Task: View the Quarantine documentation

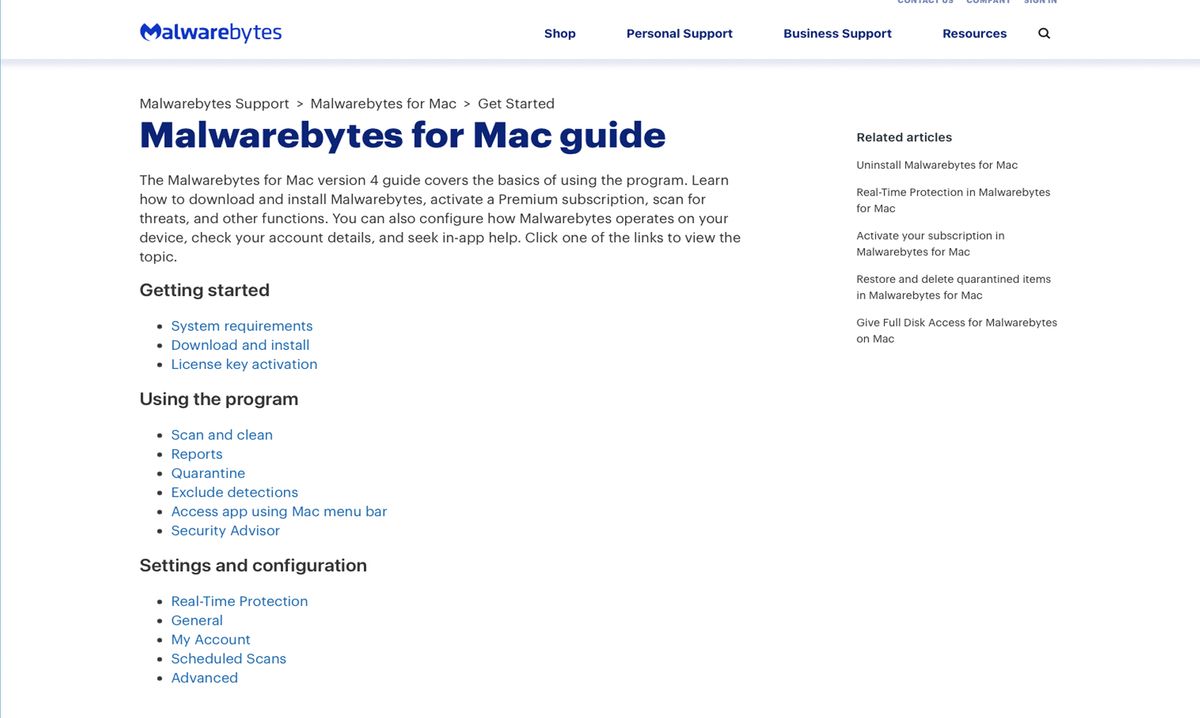Action: pos(208,472)
